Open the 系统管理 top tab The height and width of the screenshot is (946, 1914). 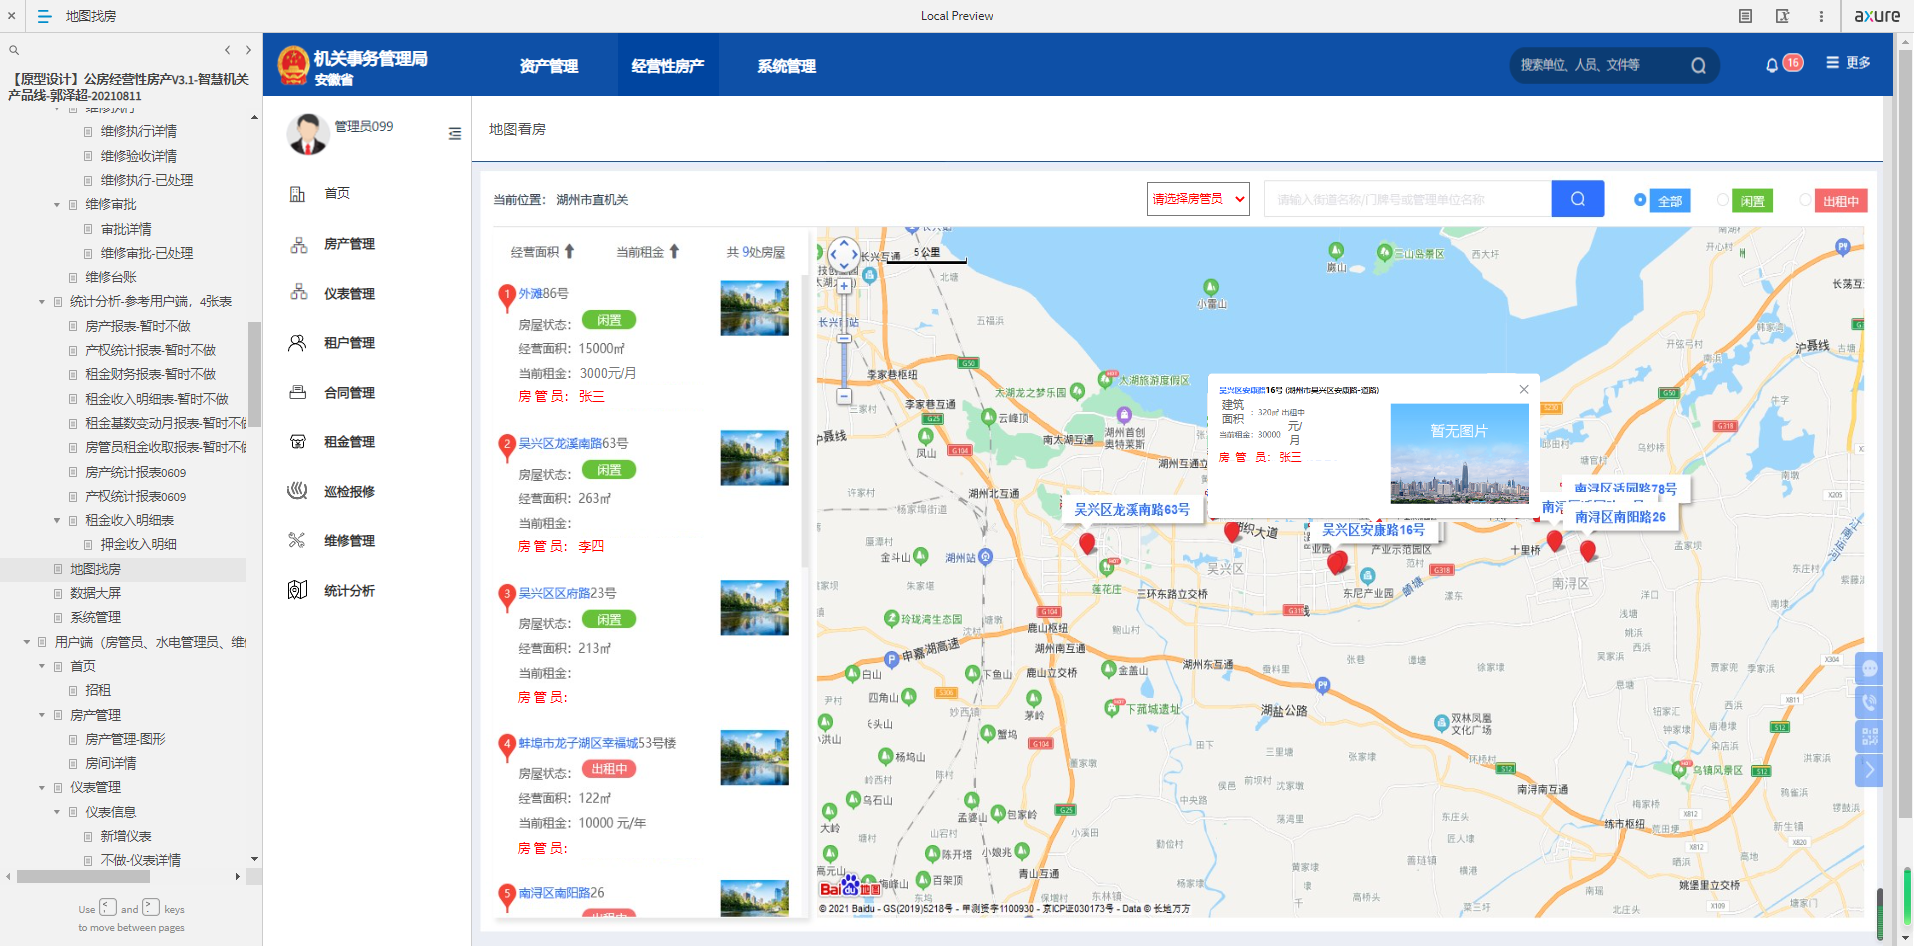(787, 66)
